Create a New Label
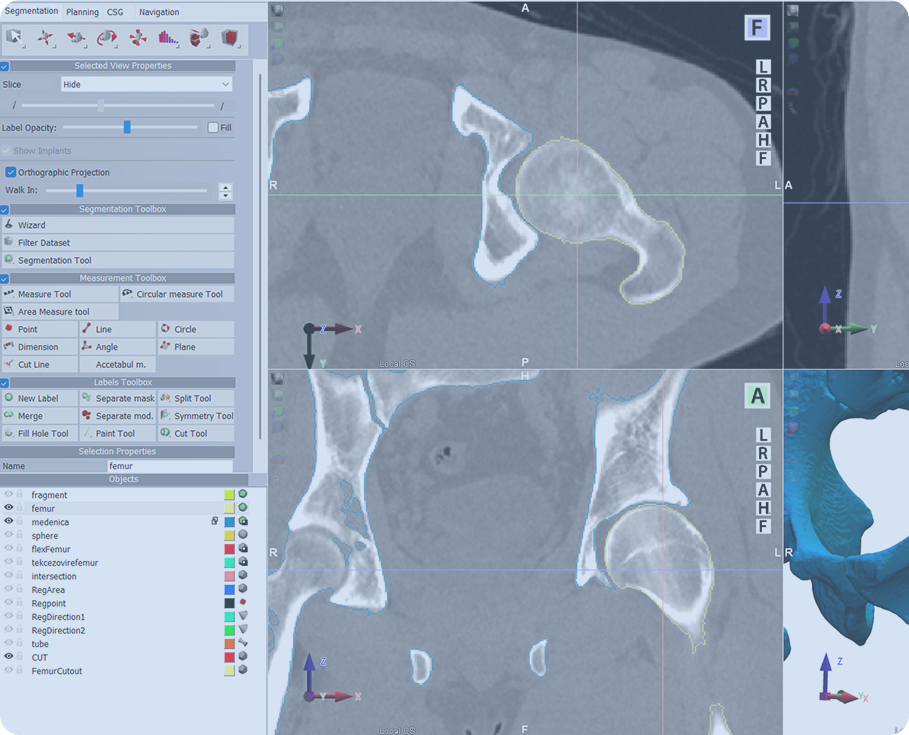Viewport: 909px width, 735px height. pyautogui.click(x=40, y=398)
